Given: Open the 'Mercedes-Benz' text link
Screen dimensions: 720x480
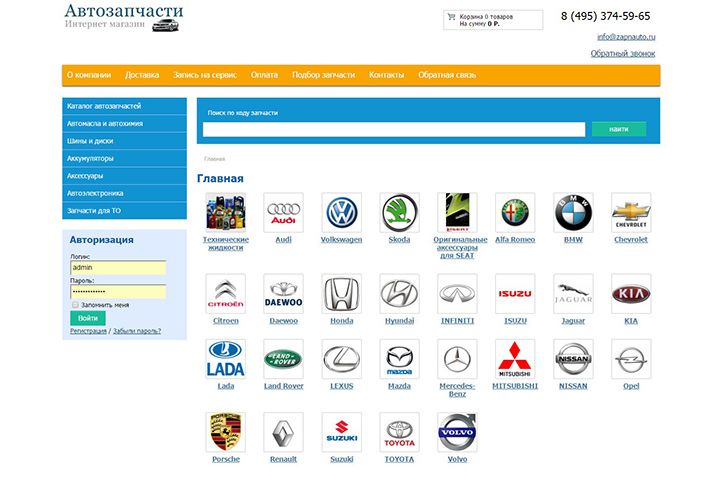Looking at the screenshot, I should point(457,390).
